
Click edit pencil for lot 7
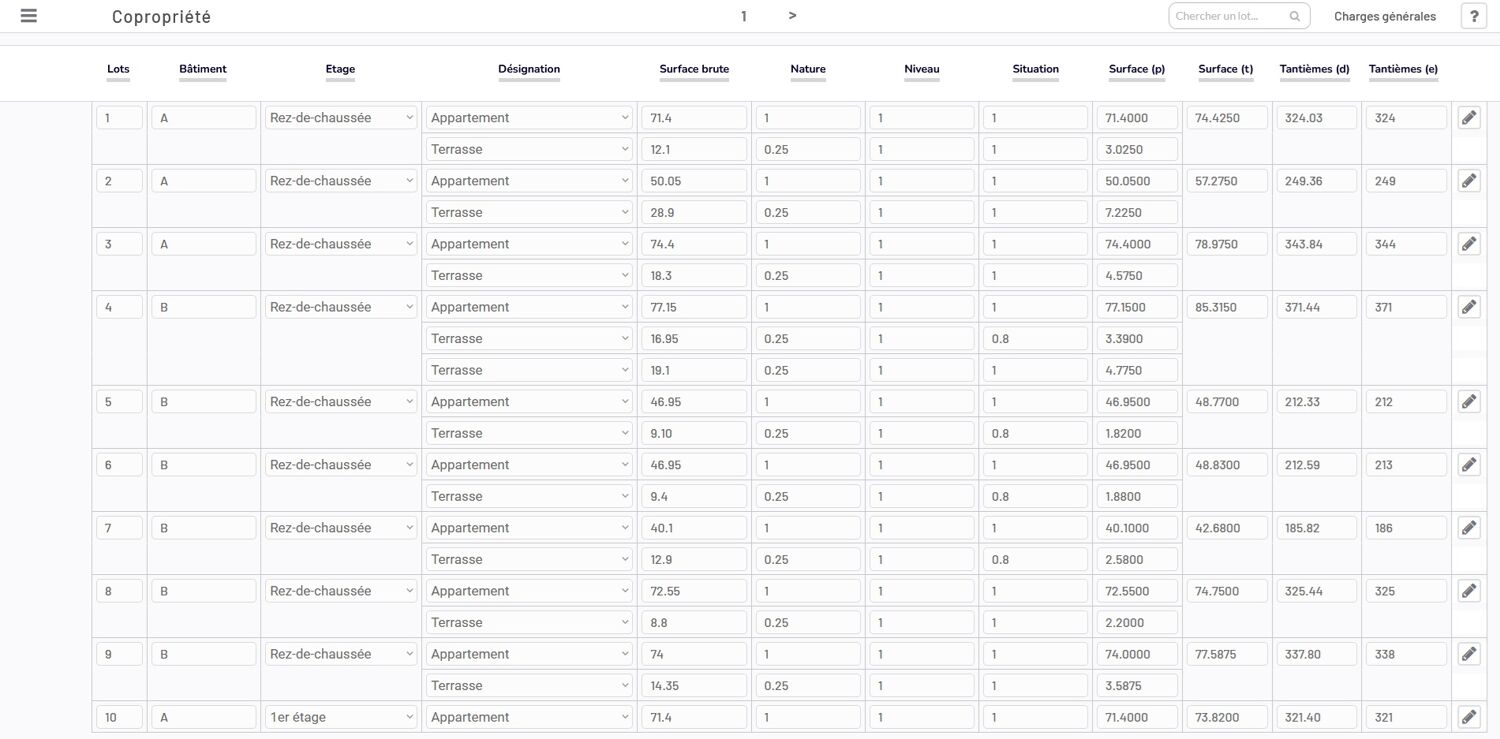[1468, 528]
